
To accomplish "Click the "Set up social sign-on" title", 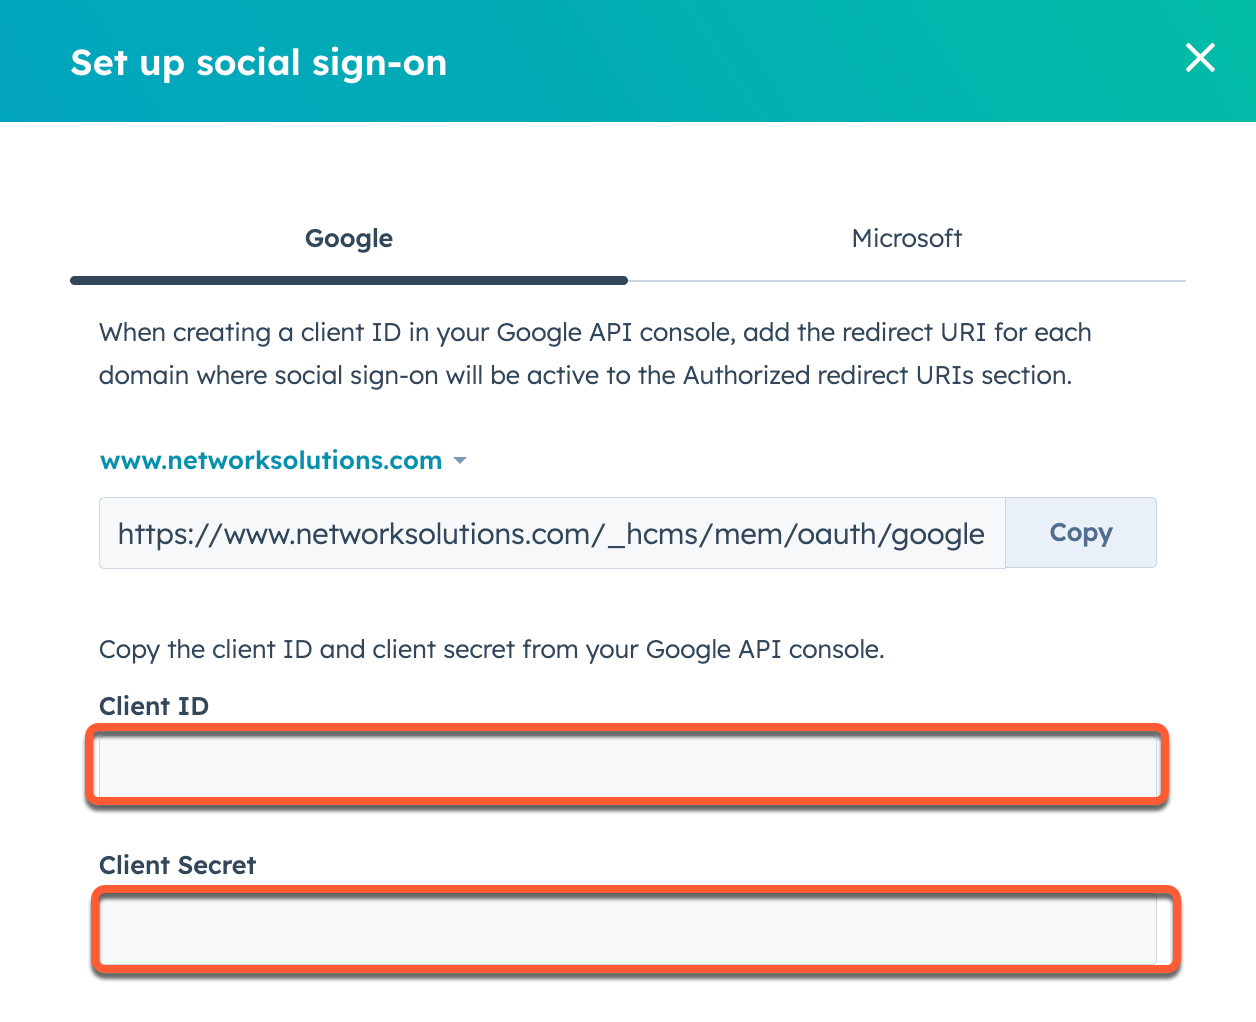I will pos(259,63).
